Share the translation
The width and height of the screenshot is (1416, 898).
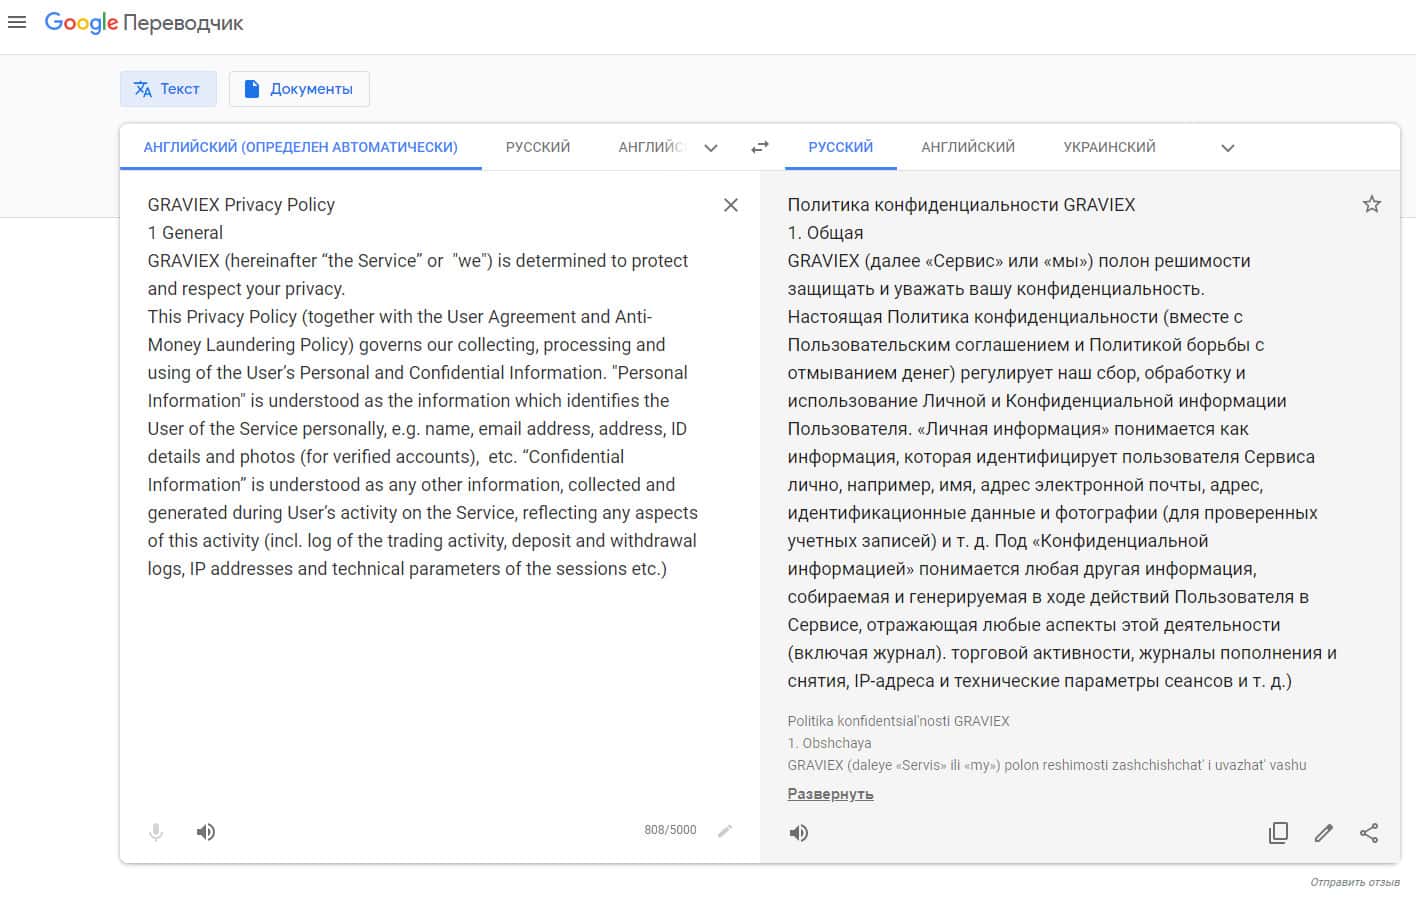1369,833
